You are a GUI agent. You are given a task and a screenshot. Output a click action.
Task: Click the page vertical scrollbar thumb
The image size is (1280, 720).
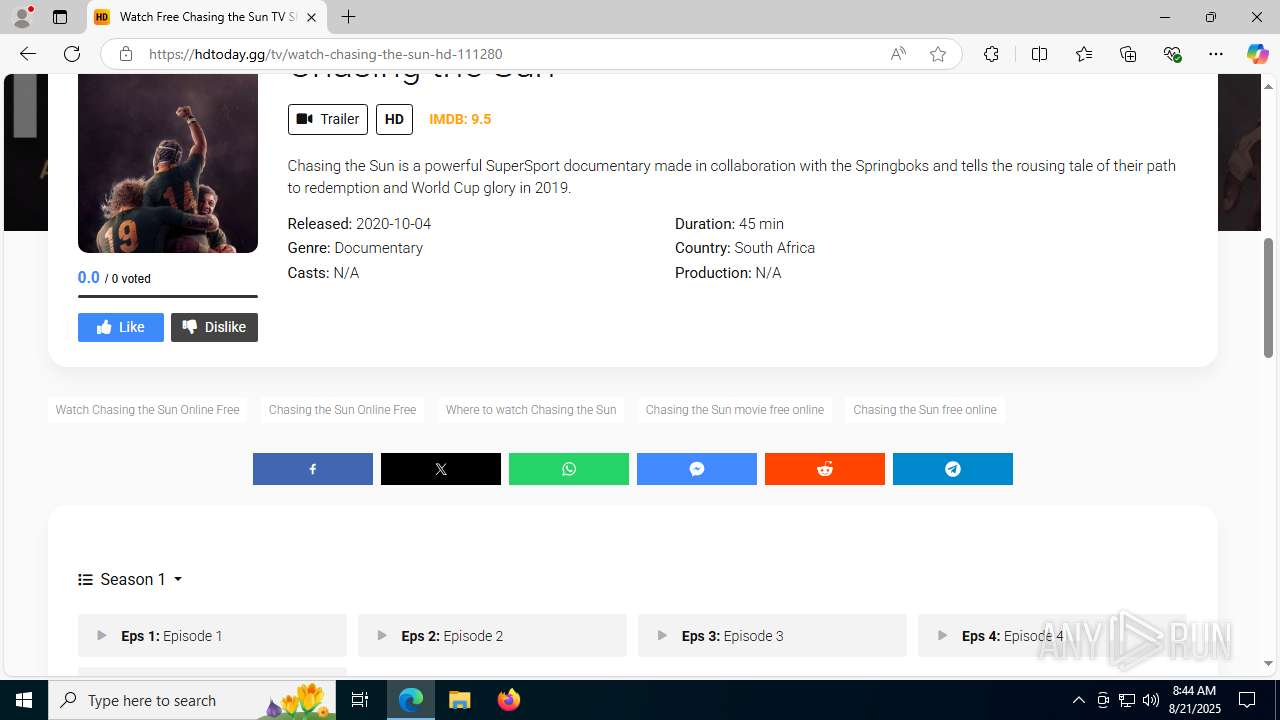tap(1268, 298)
